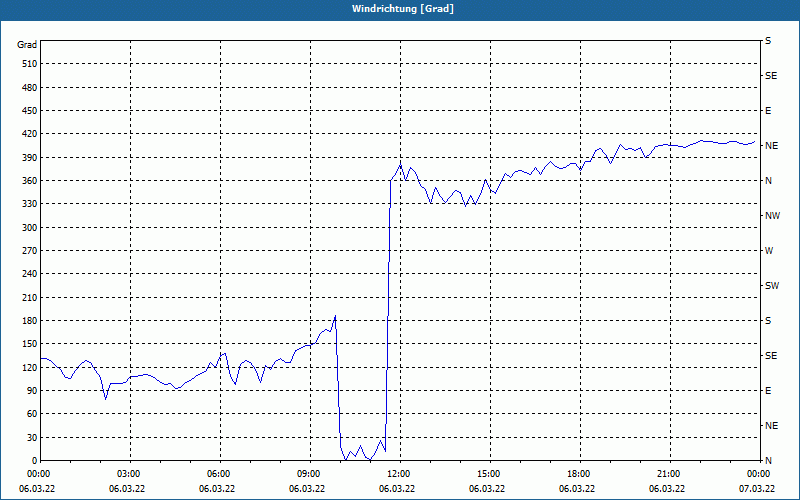Click the '180' degree axis label

pos(30,321)
